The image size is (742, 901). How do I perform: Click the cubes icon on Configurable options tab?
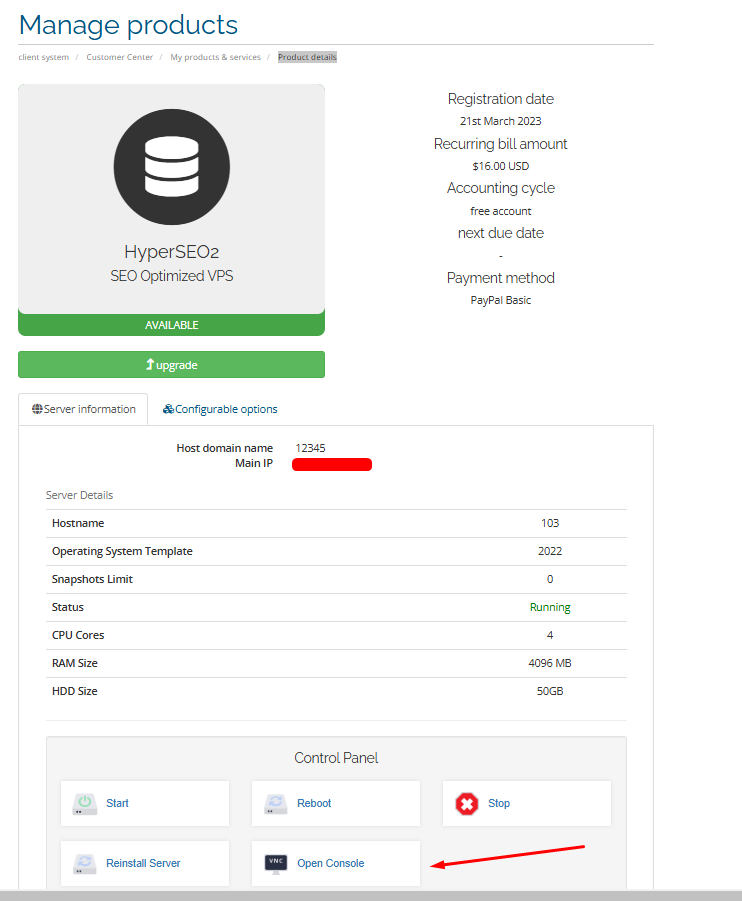pos(168,409)
